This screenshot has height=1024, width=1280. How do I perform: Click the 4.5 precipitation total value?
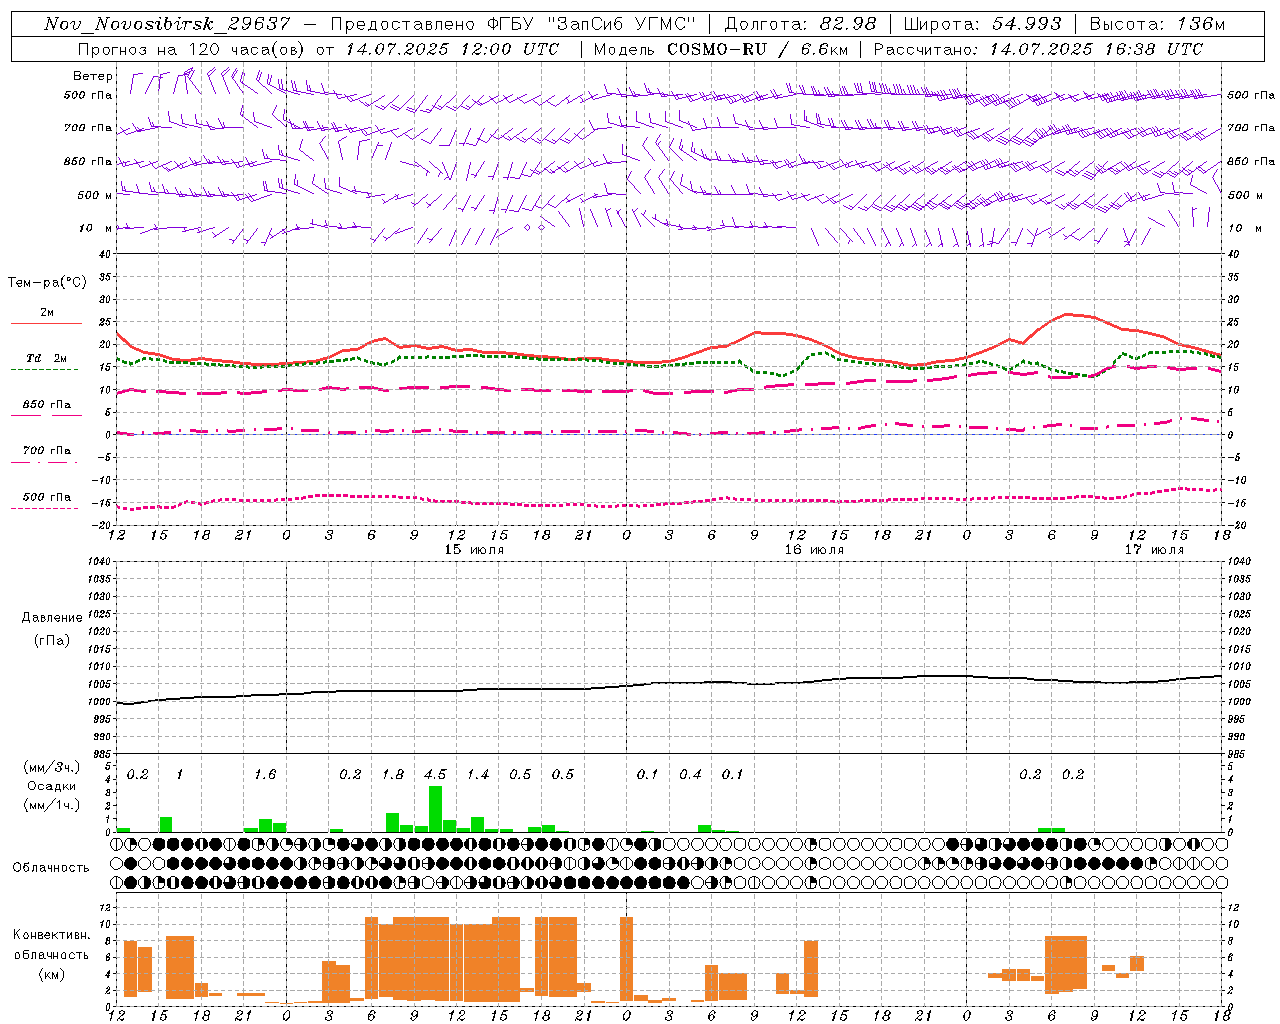point(435,774)
